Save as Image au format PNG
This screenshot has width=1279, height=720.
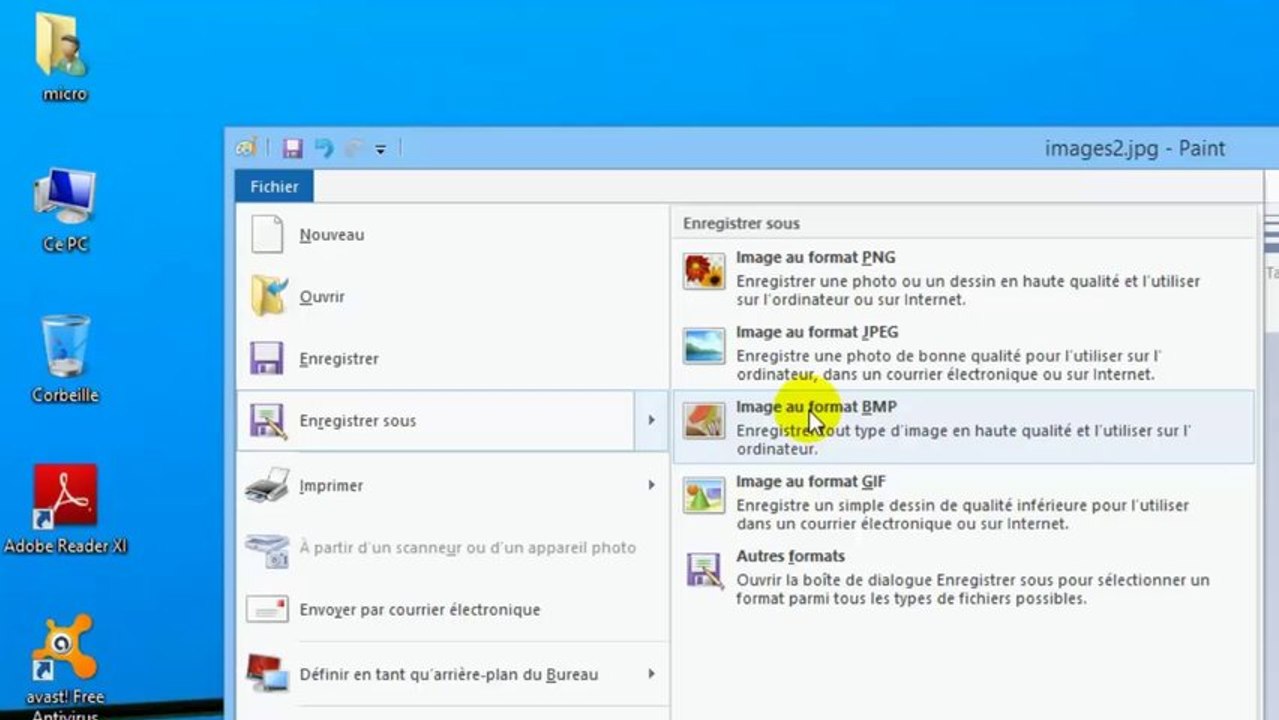[964, 277]
